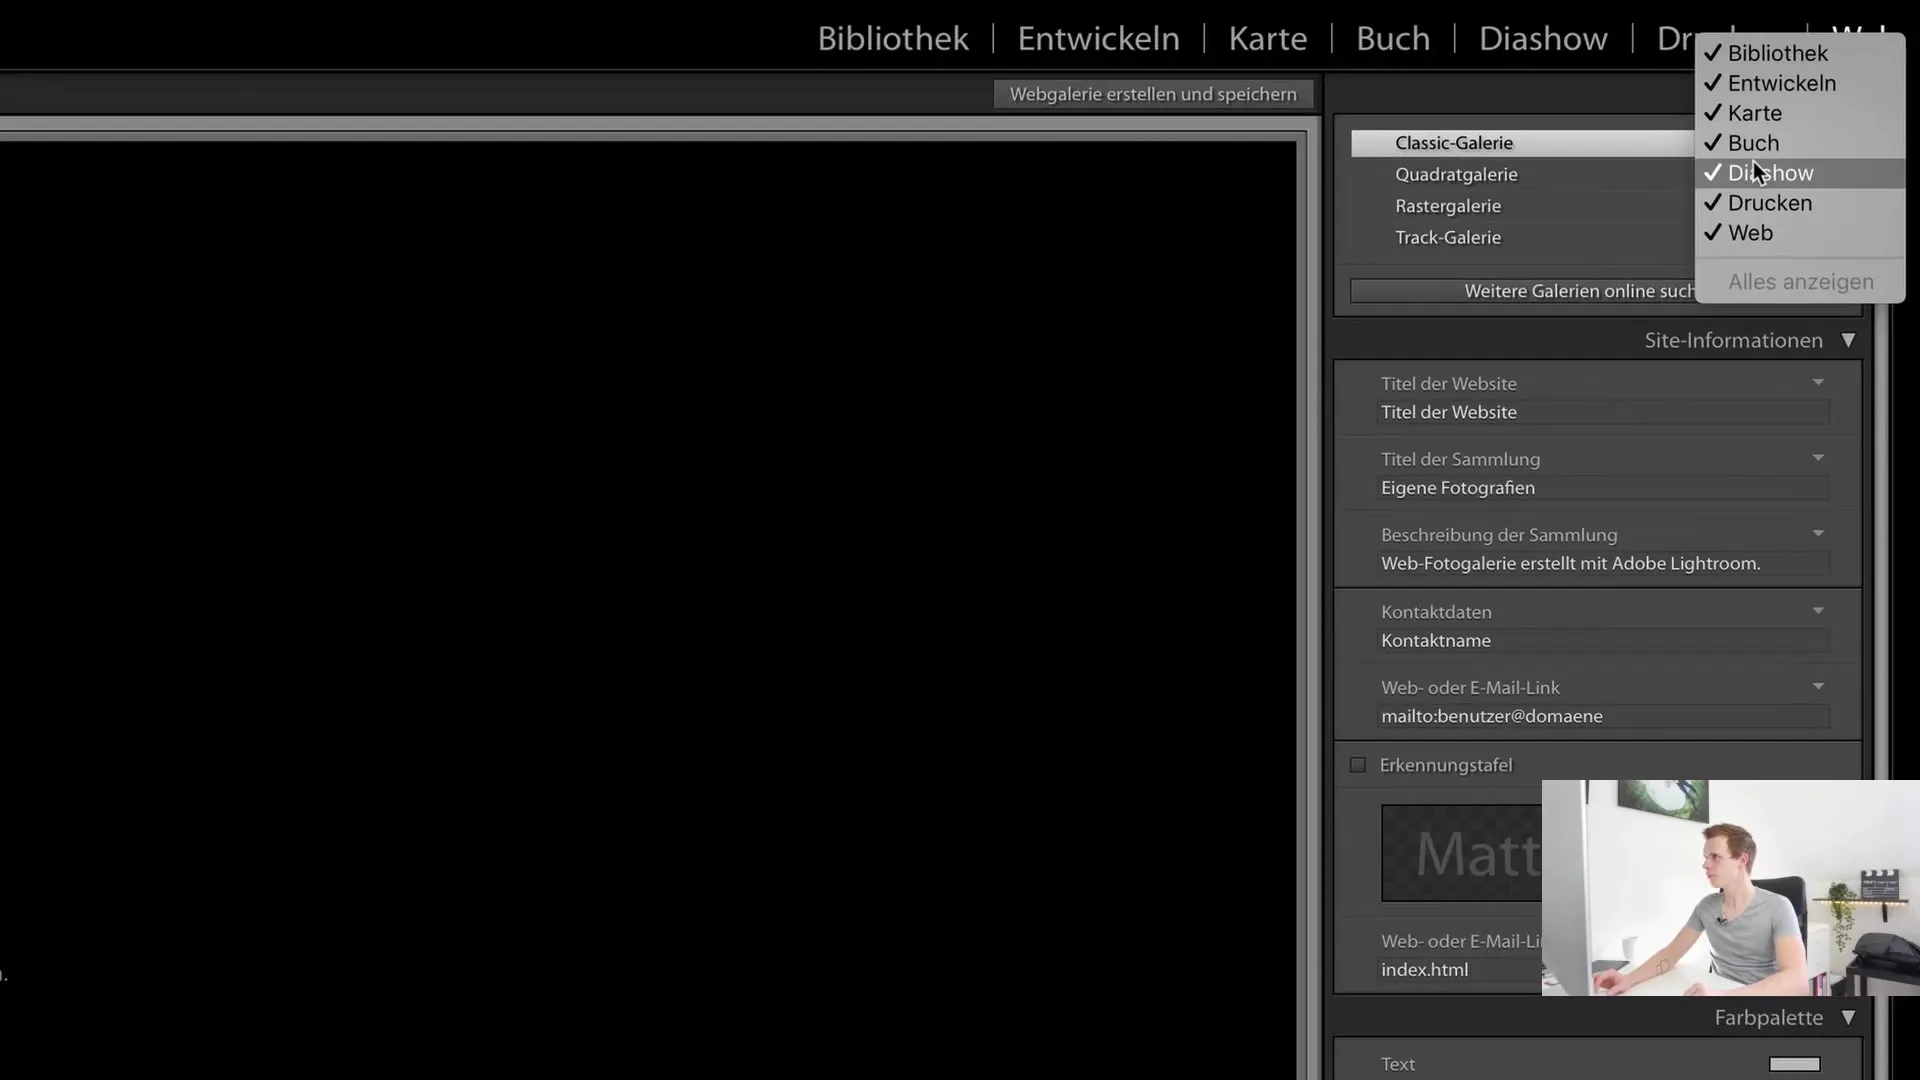Enable the Erkennungstafel checkbox

(1357, 765)
